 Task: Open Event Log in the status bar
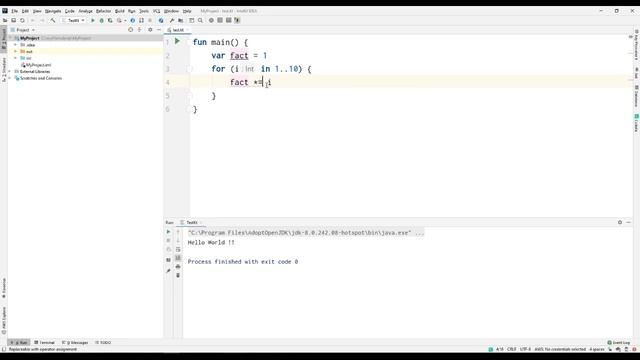[619, 342]
